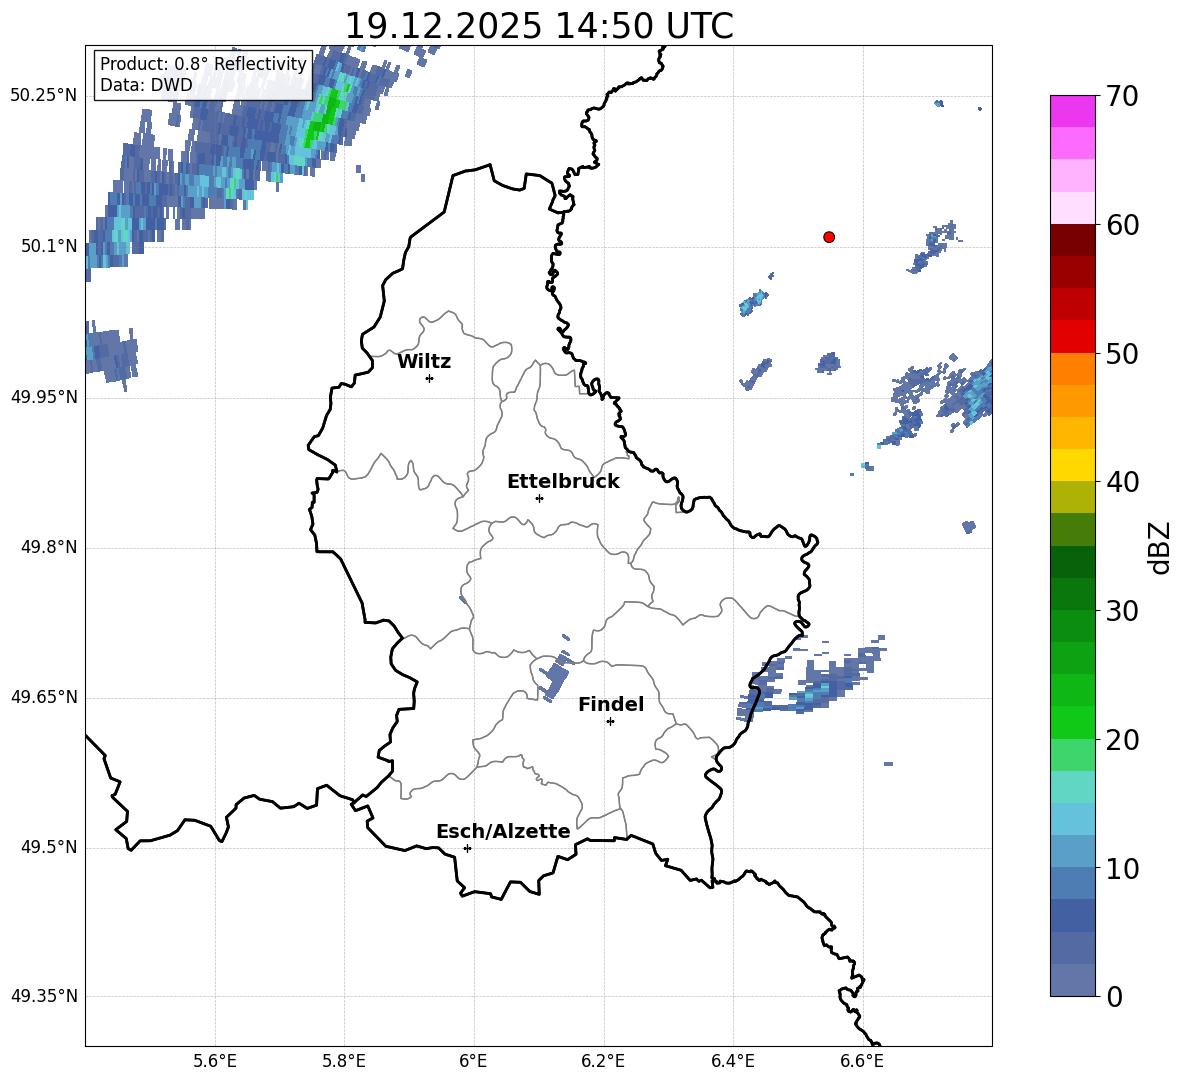
Task: Click the radar echo east of Luxembourg border
Action: pyautogui.click(x=810, y=685)
